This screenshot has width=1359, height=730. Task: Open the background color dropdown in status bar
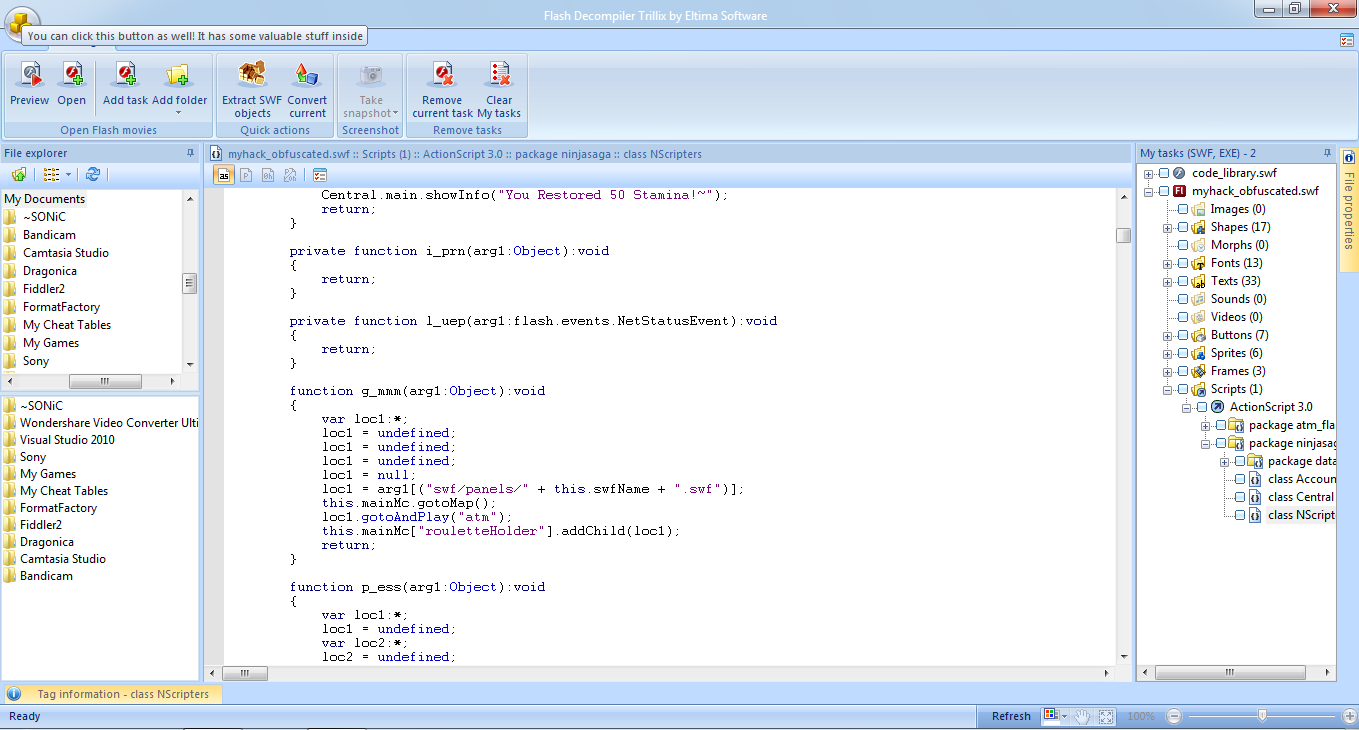(x=1064, y=716)
